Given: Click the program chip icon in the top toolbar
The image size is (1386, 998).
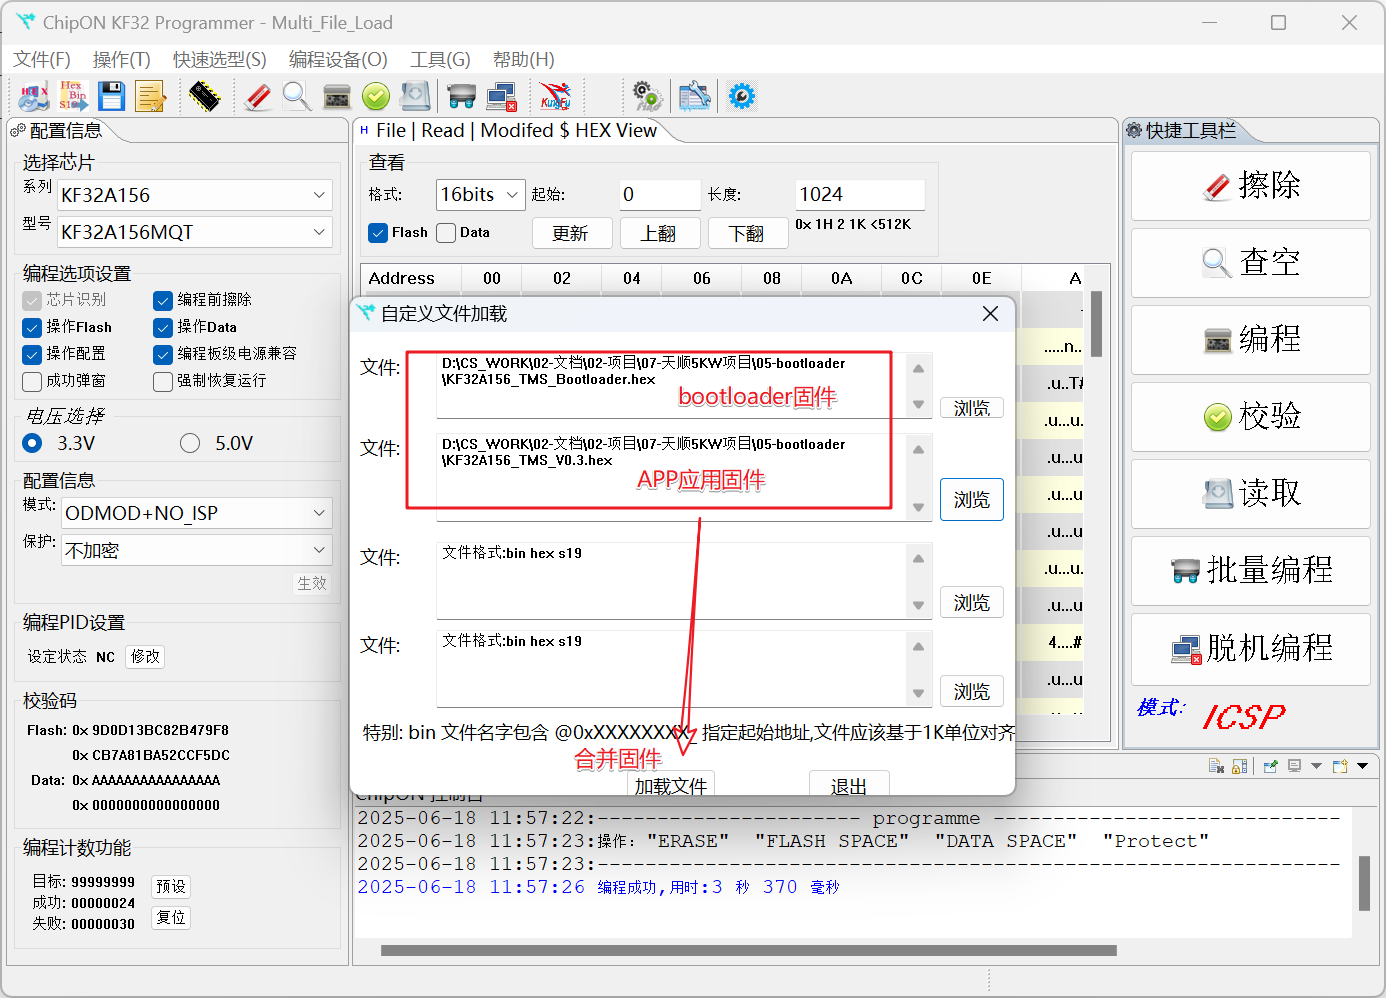Looking at the screenshot, I should click(x=337, y=97).
